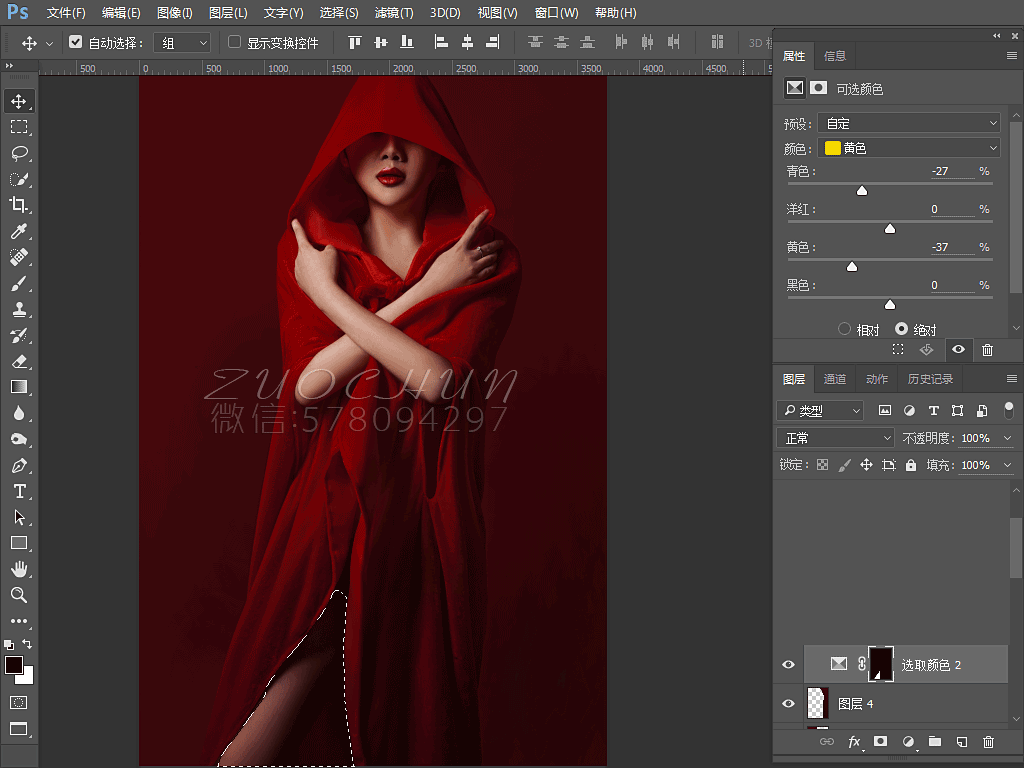The width and height of the screenshot is (1024, 768).
Task: Create a new layer
Action: point(962,741)
